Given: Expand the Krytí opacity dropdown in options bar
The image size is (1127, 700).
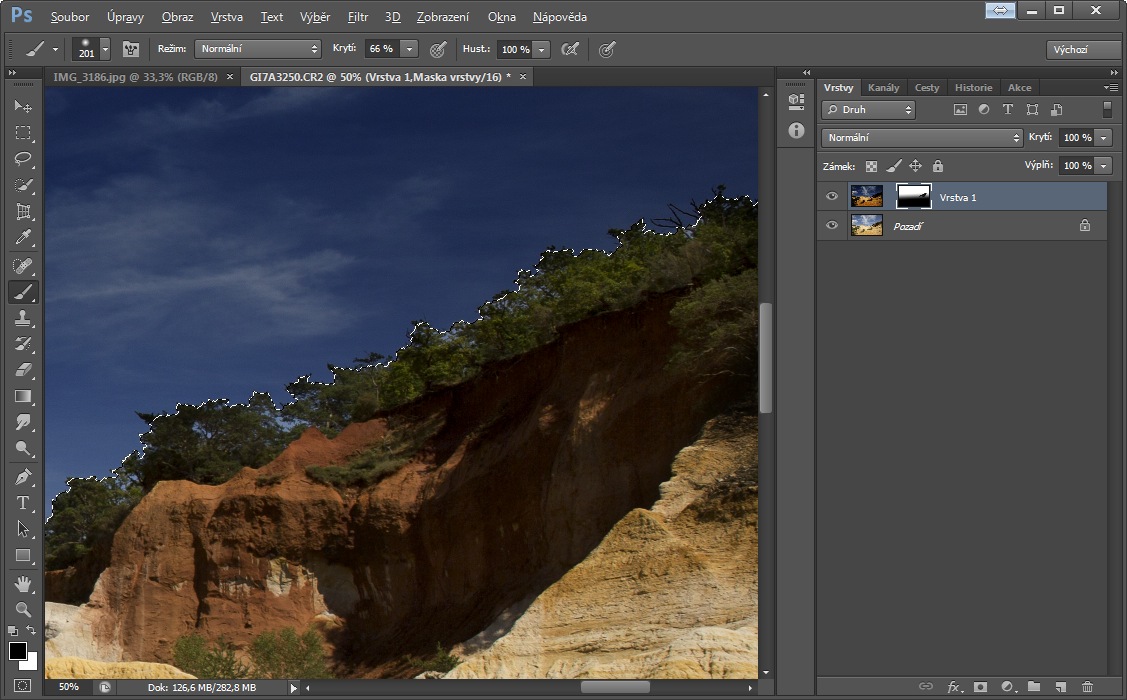Looking at the screenshot, I should pyautogui.click(x=411, y=49).
